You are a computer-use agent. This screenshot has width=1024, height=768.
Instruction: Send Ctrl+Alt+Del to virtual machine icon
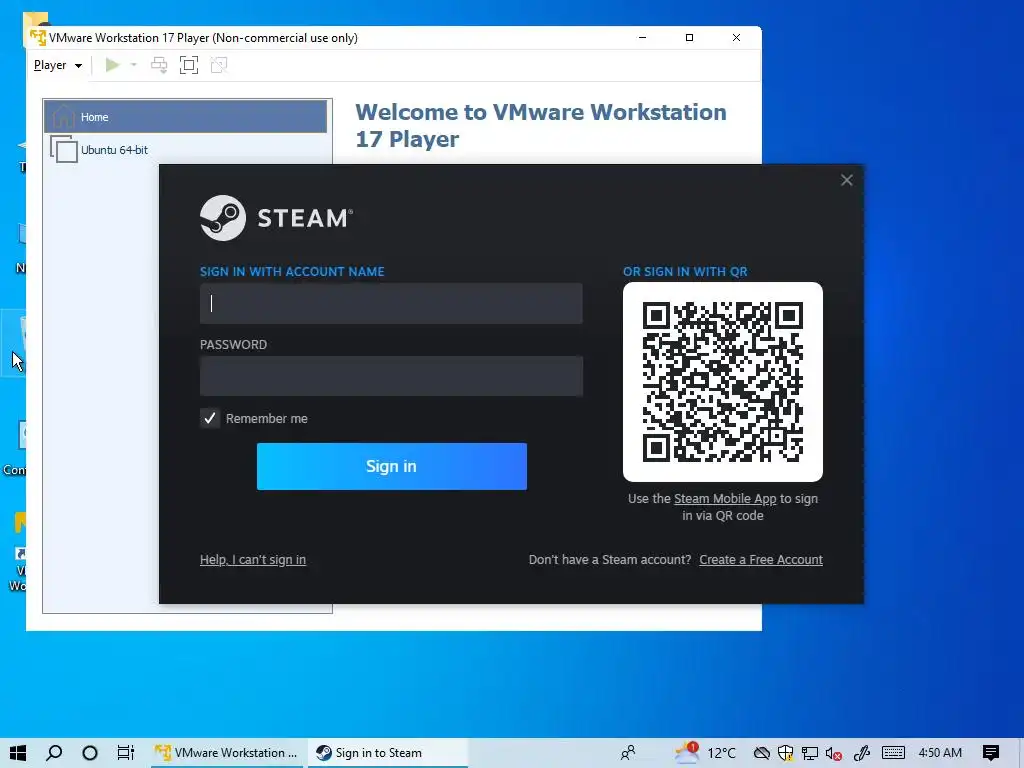[x=159, y=65]
